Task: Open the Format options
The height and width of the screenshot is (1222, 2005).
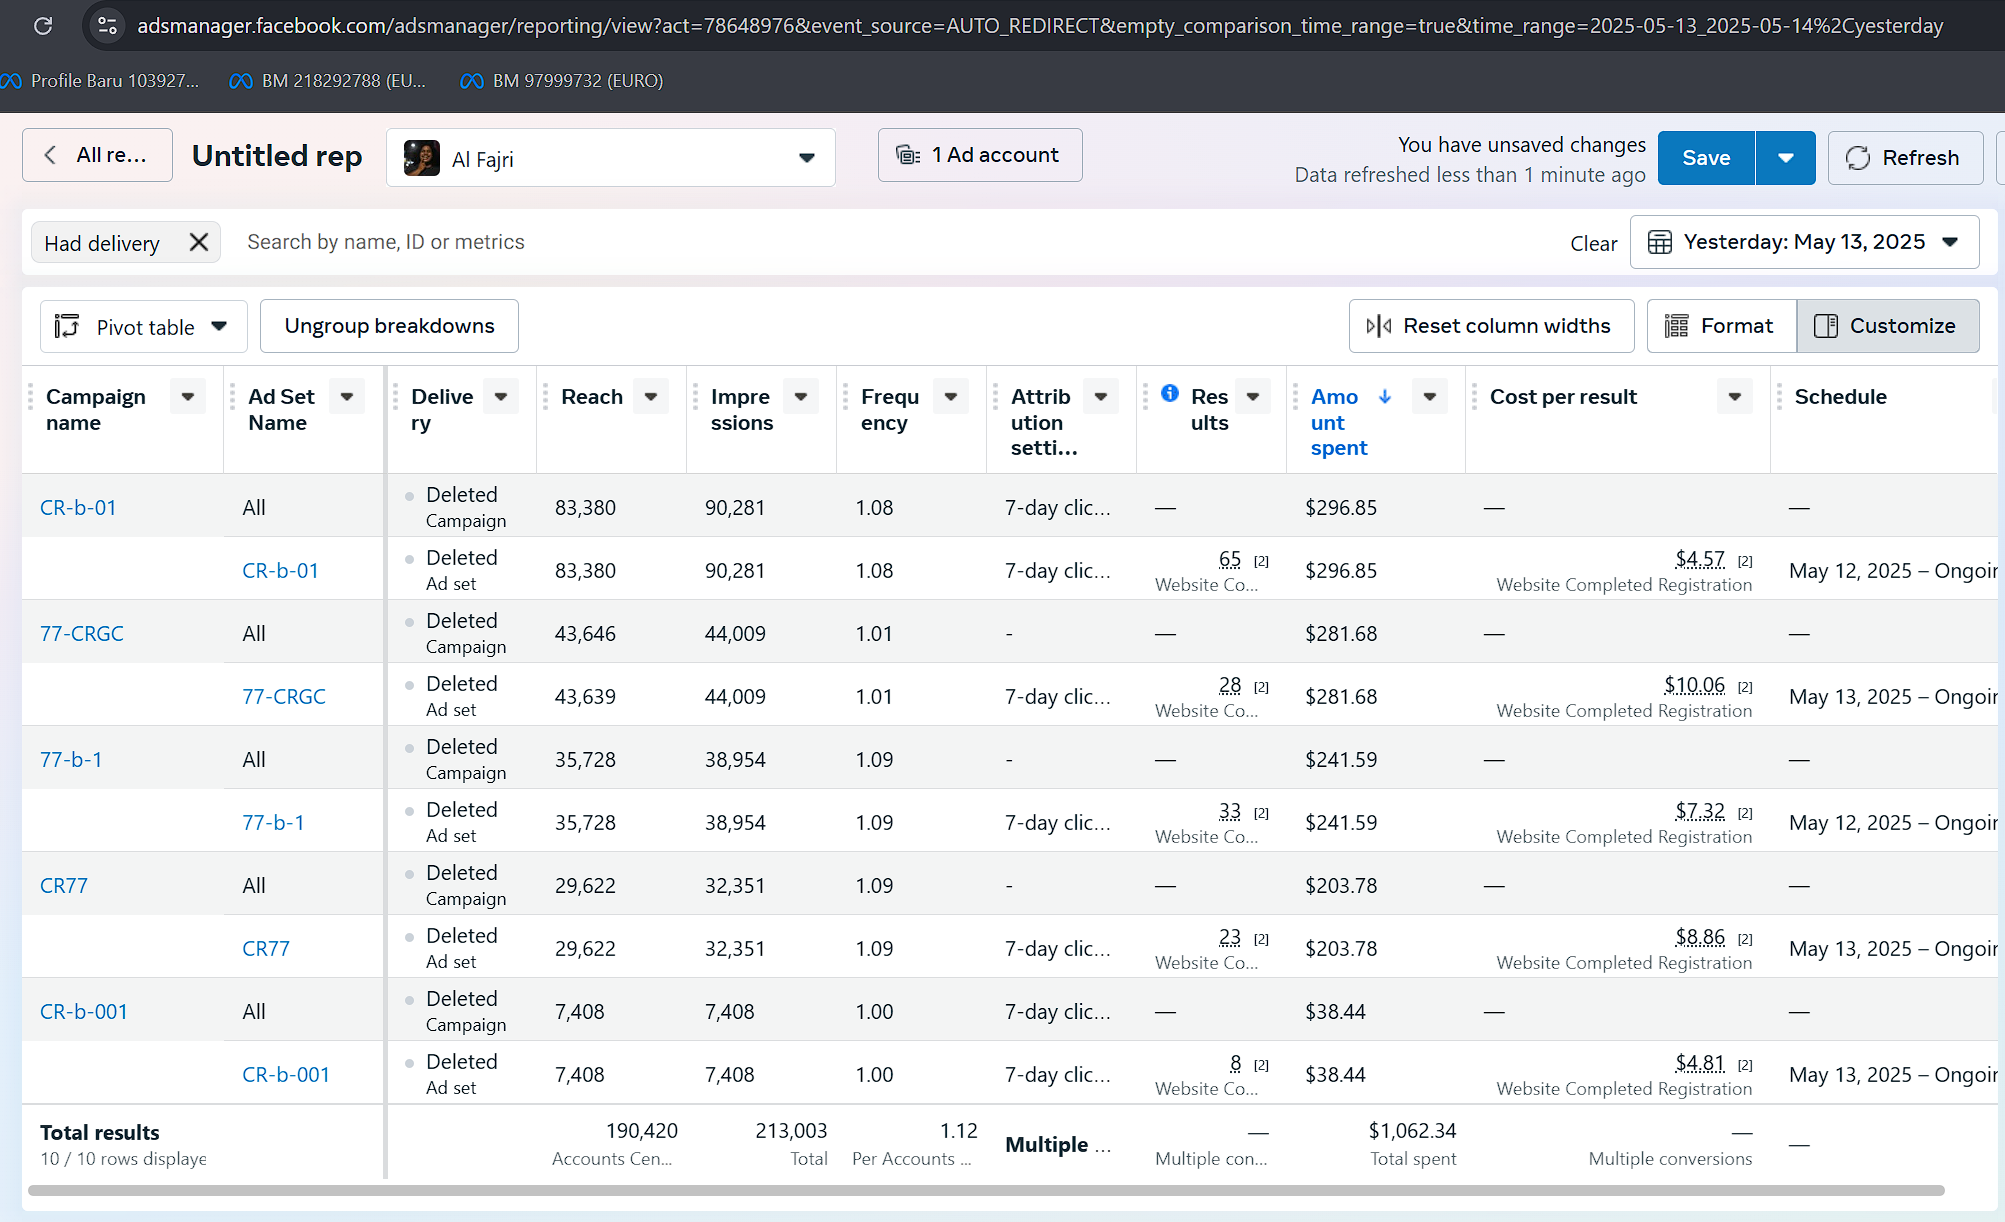Action: click(1720, 326)
